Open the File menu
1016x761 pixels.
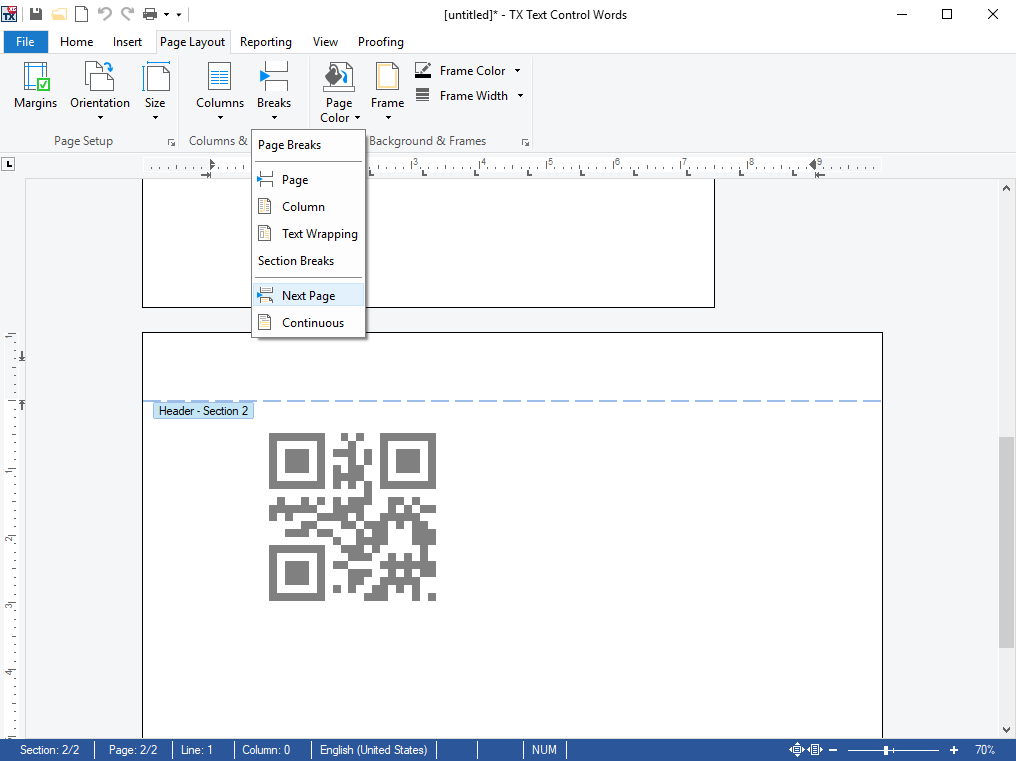point(26,42)
